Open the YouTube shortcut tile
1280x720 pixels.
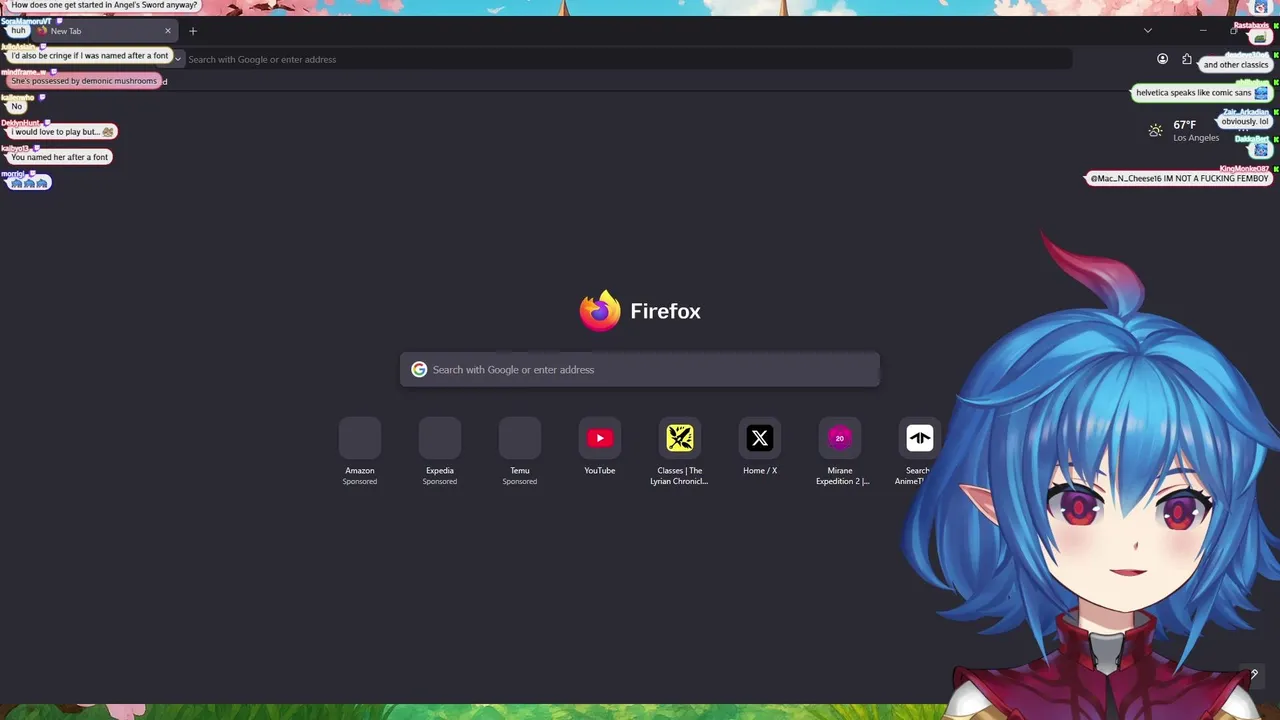(x=600, y=438)
